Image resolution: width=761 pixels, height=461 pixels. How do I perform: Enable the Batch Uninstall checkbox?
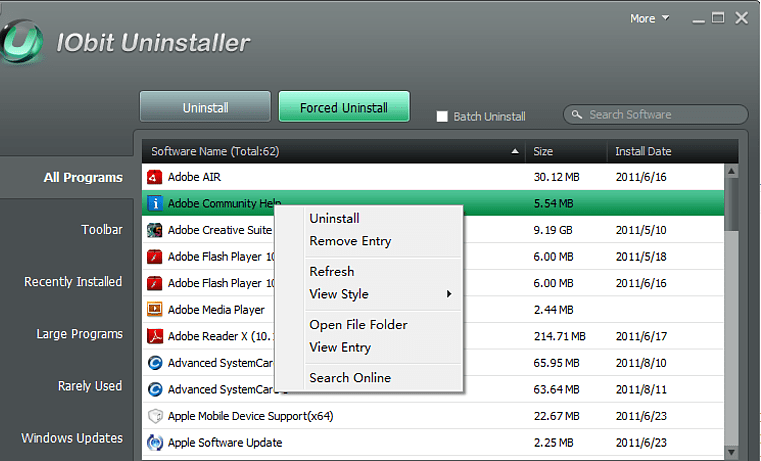pos(442,116)
